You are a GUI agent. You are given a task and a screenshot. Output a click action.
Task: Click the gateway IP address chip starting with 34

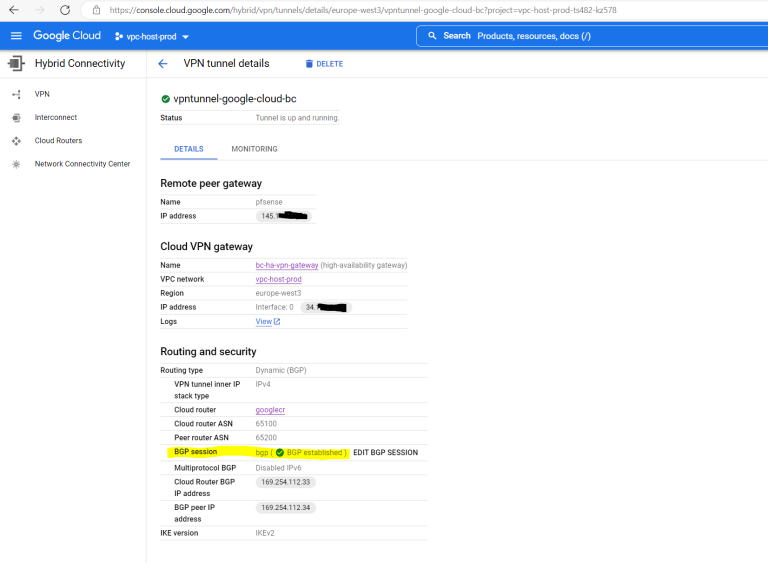326,307
